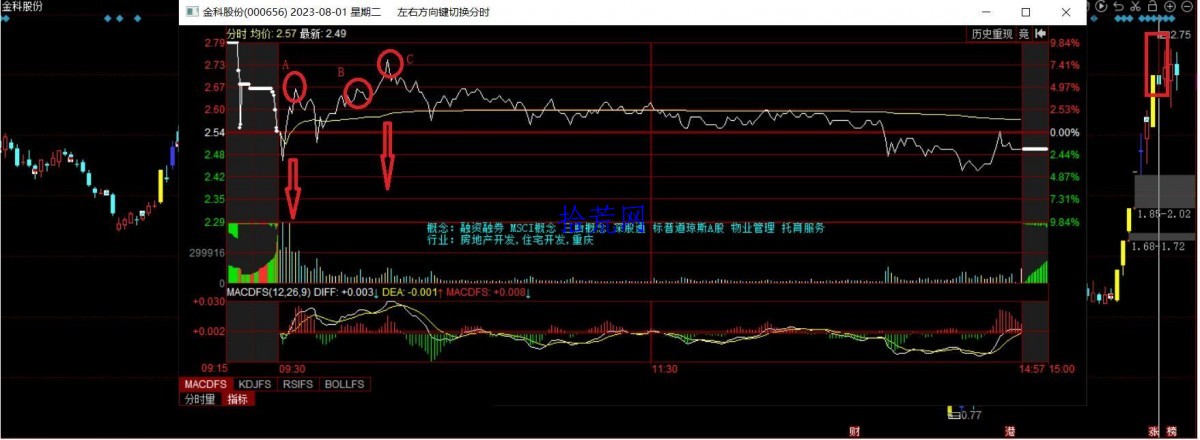Click the 融资融券 concept tag
The height and width of the screenshot is (440, 1200).
480,228
